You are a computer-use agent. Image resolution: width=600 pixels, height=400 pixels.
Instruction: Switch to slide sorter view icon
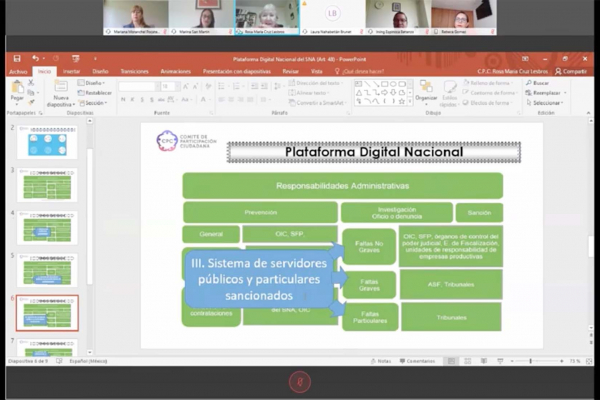(468, 361)
